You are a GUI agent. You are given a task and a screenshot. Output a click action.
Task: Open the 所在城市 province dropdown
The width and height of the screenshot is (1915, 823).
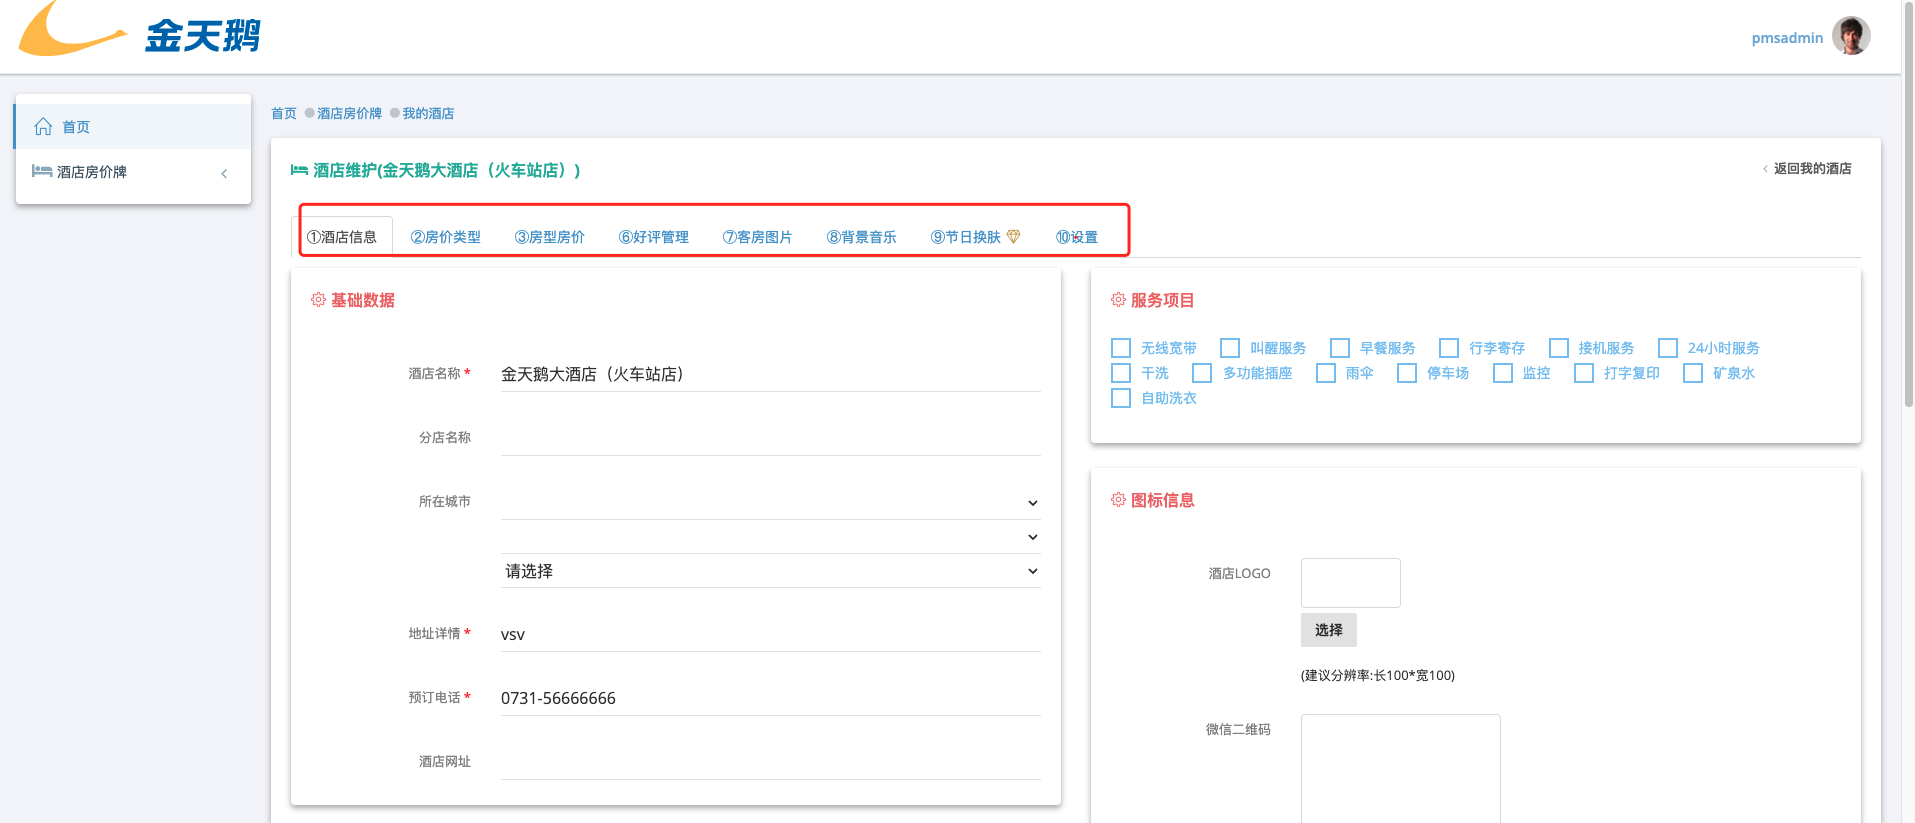coord(770,502)
